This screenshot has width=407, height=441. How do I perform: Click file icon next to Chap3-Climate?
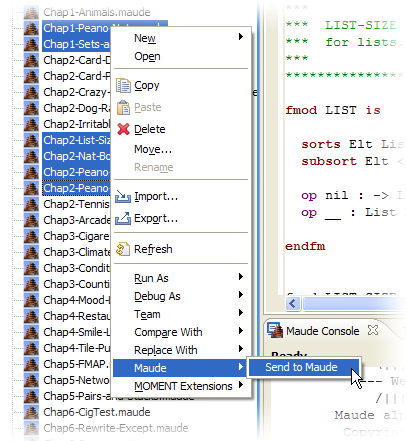pos(31,252)
